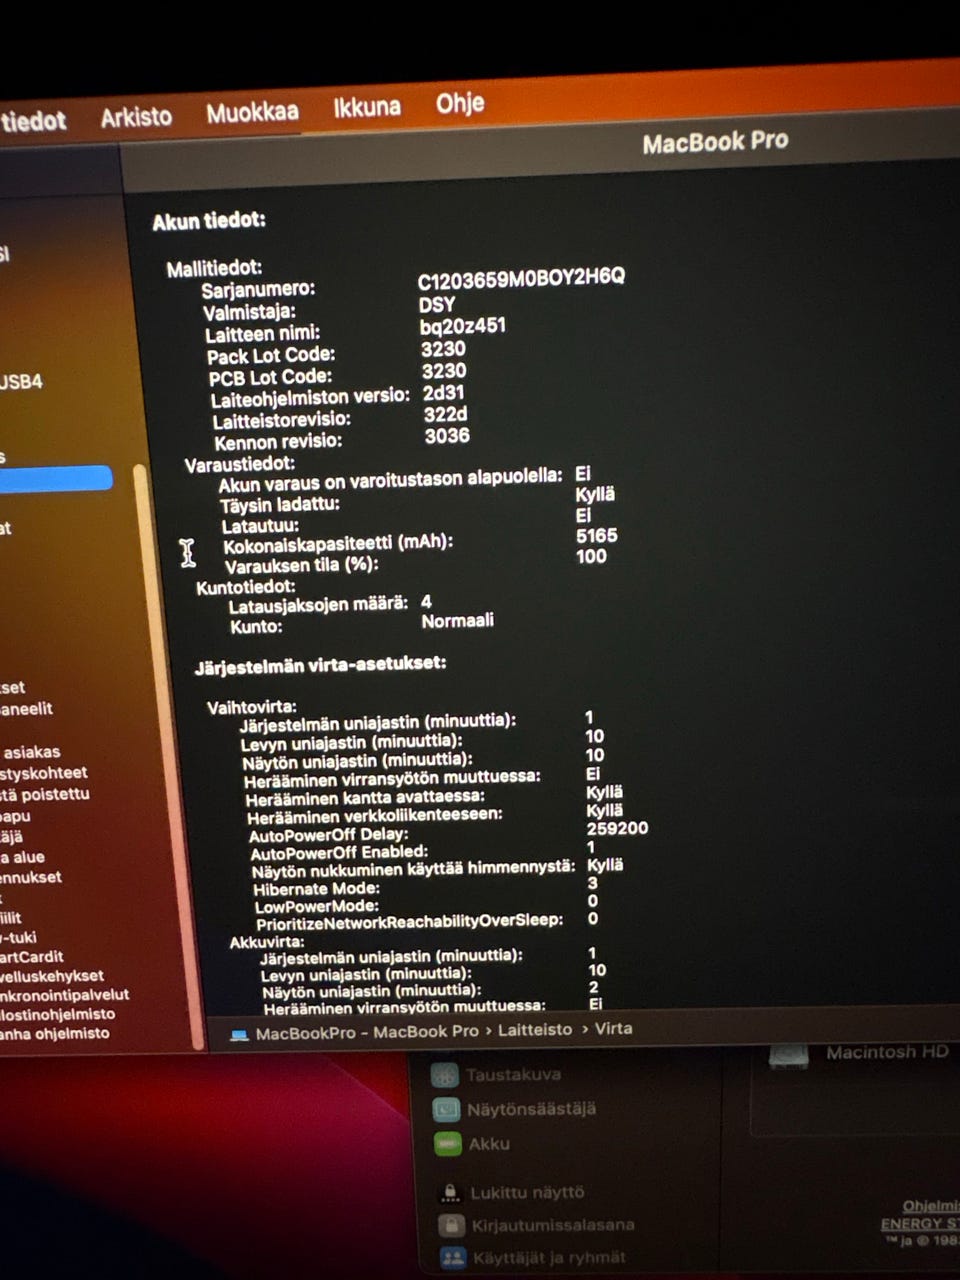Screen dimensions: 960x1280
Task: Select the sidebar item ending 'lostinohjelmisto'
Action: [x=58, y=1013]
